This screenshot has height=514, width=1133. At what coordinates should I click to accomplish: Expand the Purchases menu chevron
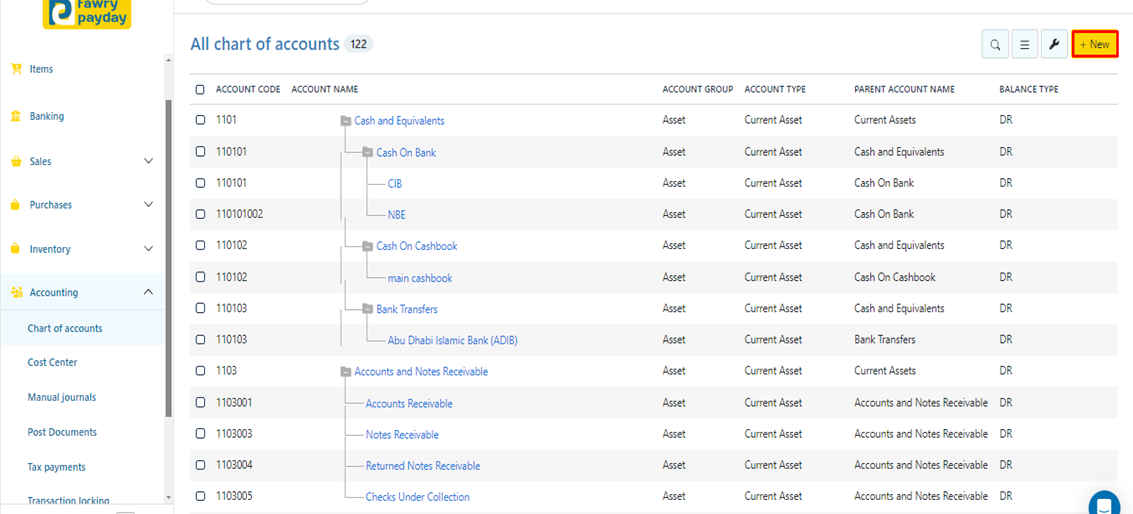click(148, 205)
